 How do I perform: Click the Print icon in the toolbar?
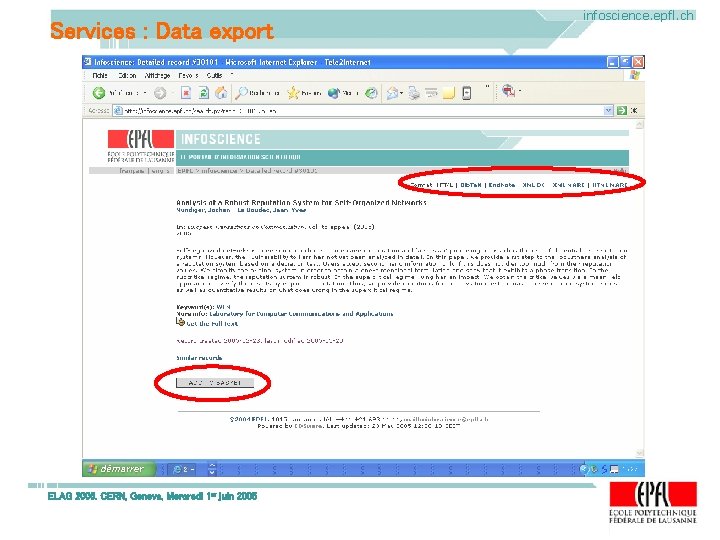point(414,93)
